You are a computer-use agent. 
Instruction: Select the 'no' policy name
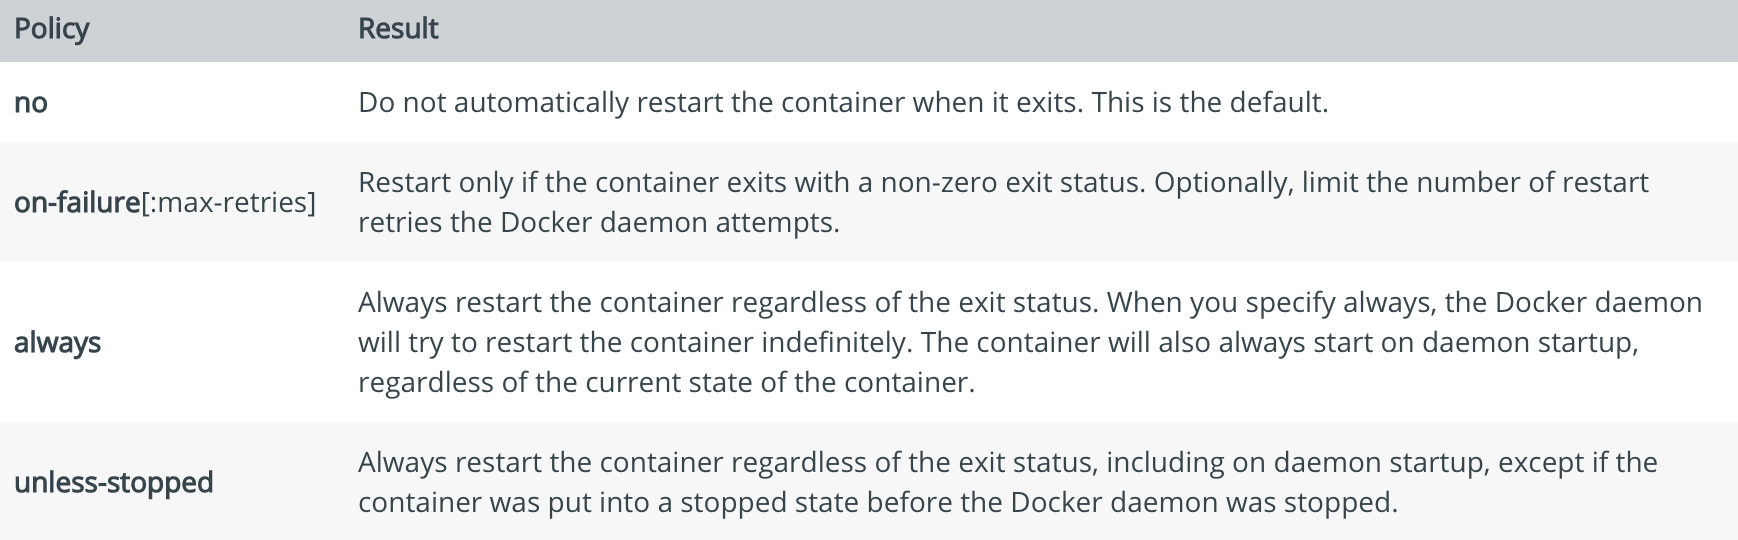31,103
